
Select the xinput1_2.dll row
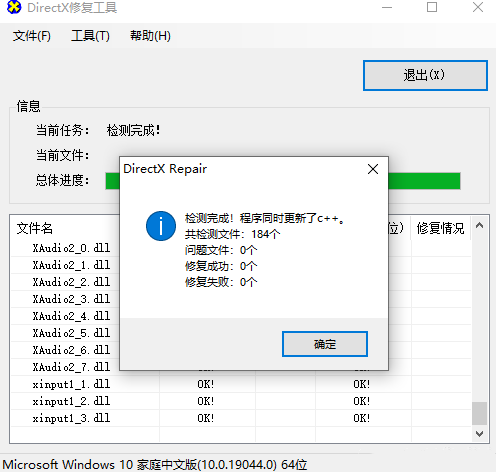[241, 401]
